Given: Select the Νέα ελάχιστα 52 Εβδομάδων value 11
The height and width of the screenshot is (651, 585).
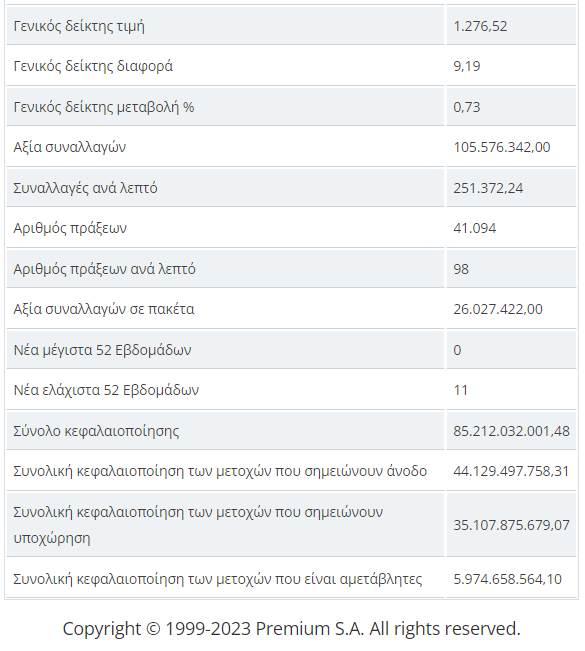Looking at the screenshot, I should [x=460, y=390].
